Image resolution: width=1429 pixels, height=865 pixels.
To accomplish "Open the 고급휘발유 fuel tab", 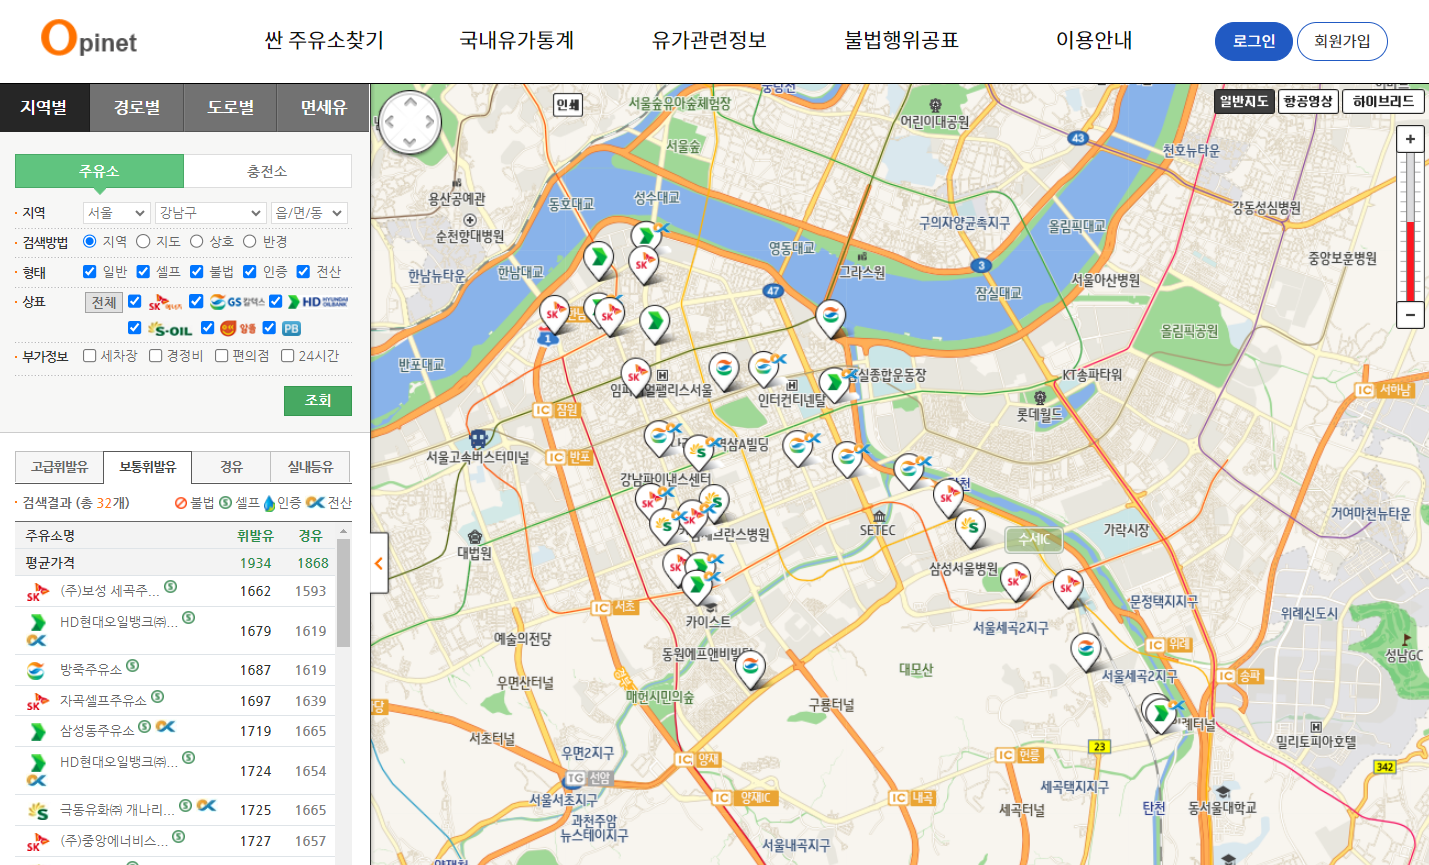I will 60,467.
